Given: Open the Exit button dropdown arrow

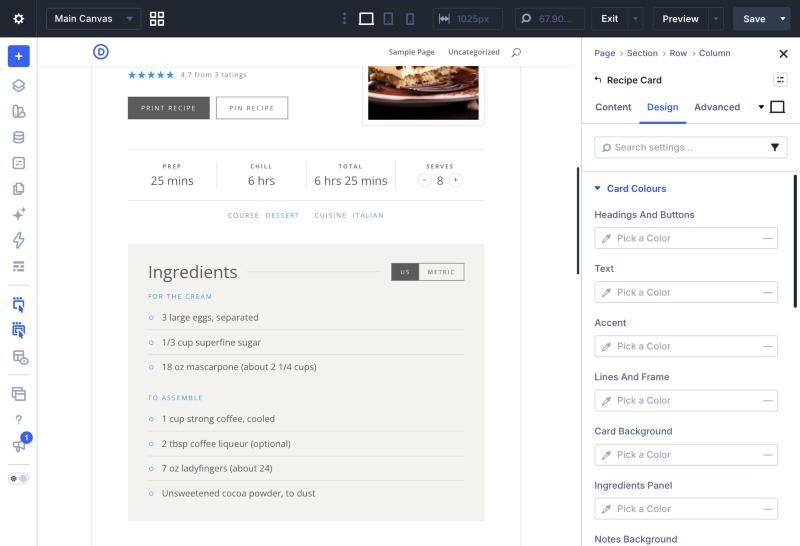Looking at the screenshot, I should click(635, 19).
